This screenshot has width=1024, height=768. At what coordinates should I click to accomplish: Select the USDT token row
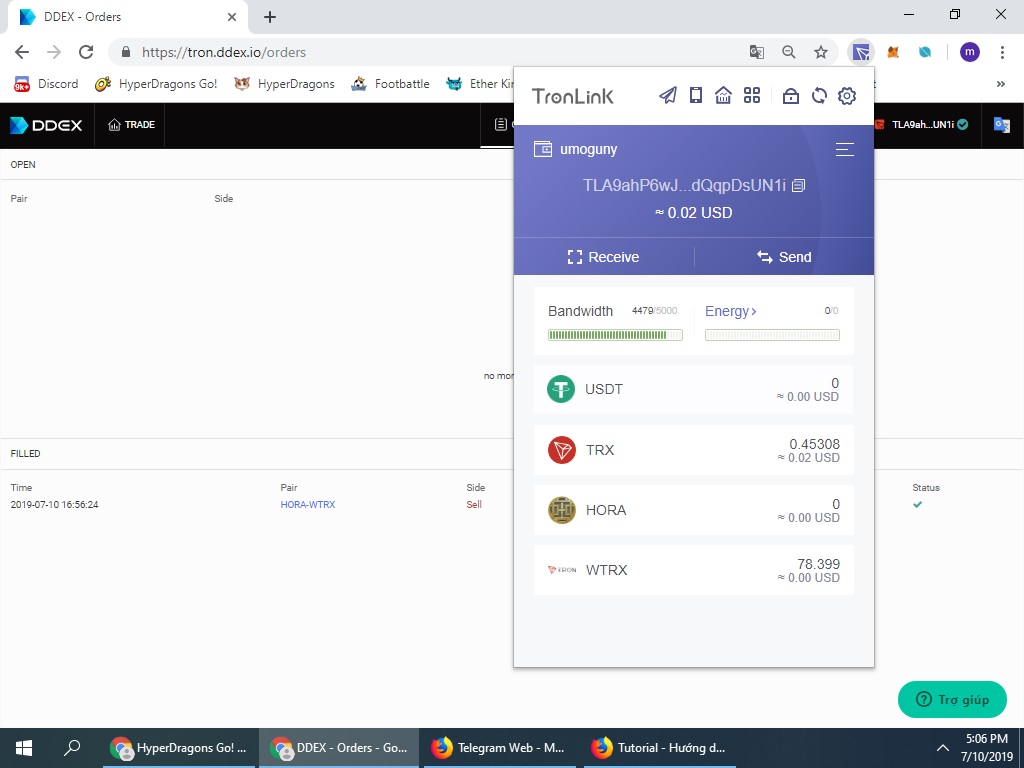694,389
